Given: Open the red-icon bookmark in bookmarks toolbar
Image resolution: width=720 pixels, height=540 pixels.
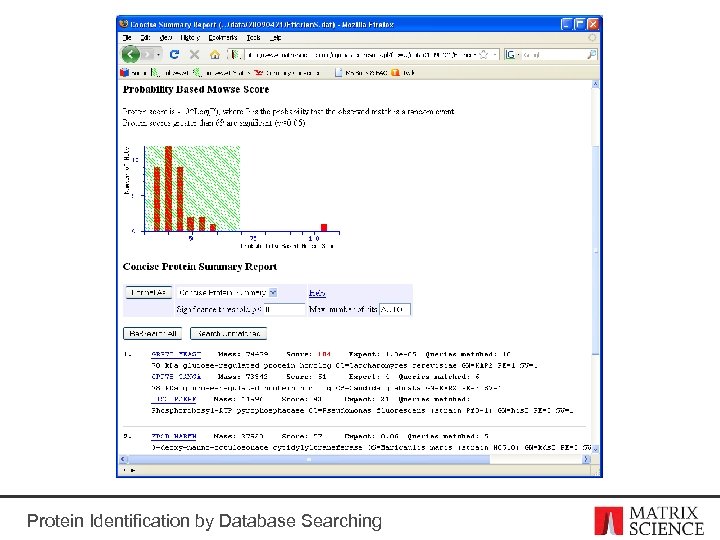Looking at the screenshot, I should [287, 73].
